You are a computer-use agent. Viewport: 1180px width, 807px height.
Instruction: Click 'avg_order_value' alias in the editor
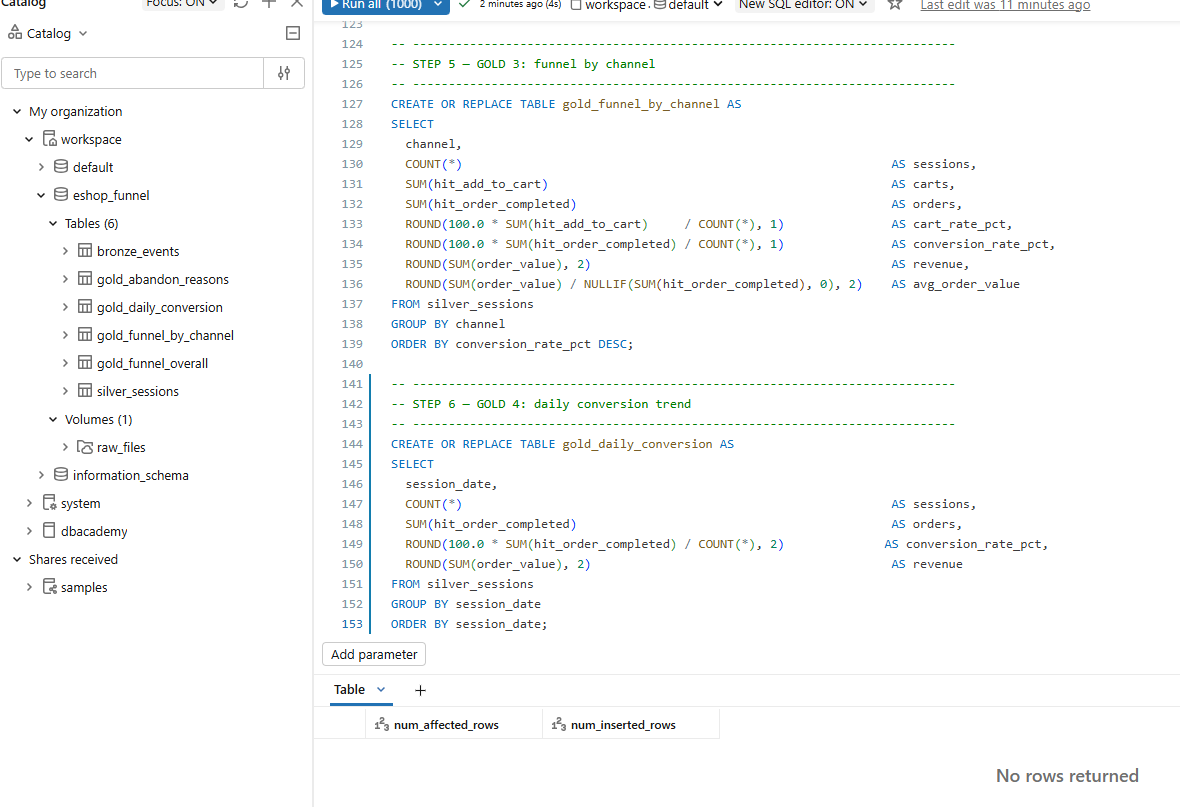coord(966,284)
